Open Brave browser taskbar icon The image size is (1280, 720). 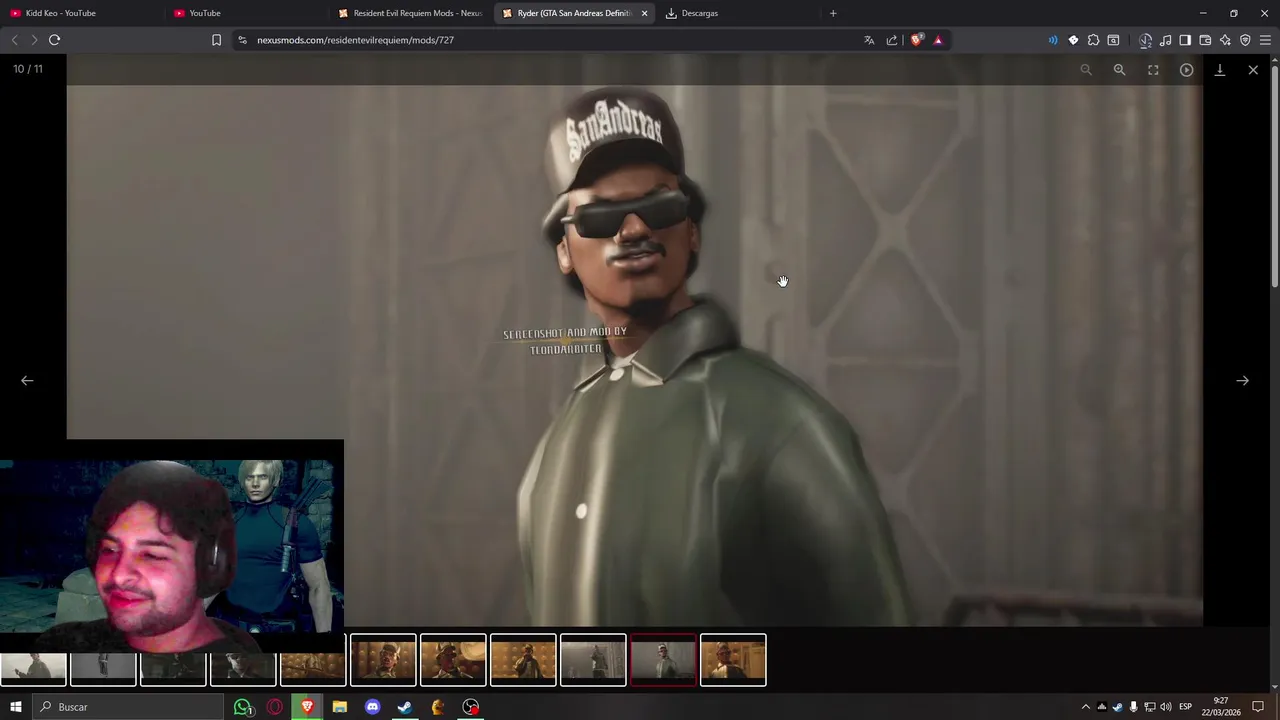307,707
